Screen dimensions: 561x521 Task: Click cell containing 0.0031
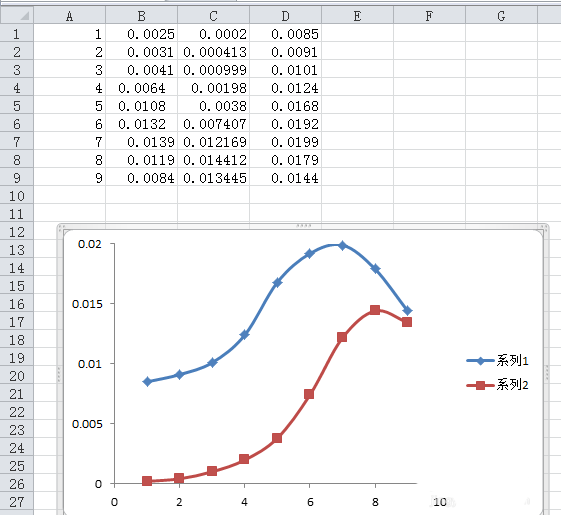pos(141,51)
